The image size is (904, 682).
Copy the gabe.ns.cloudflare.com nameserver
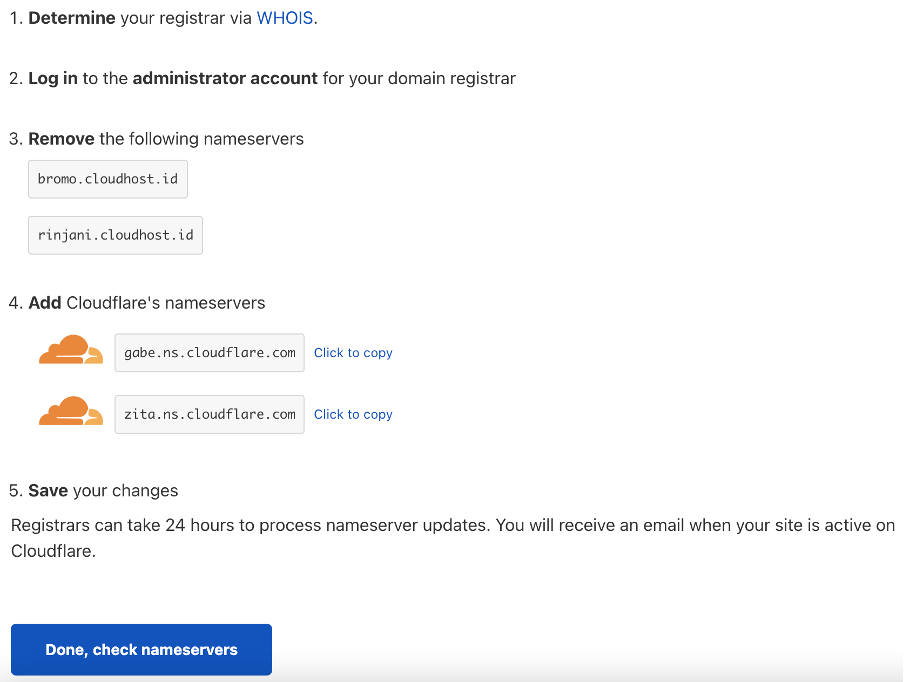coord(352,353)
